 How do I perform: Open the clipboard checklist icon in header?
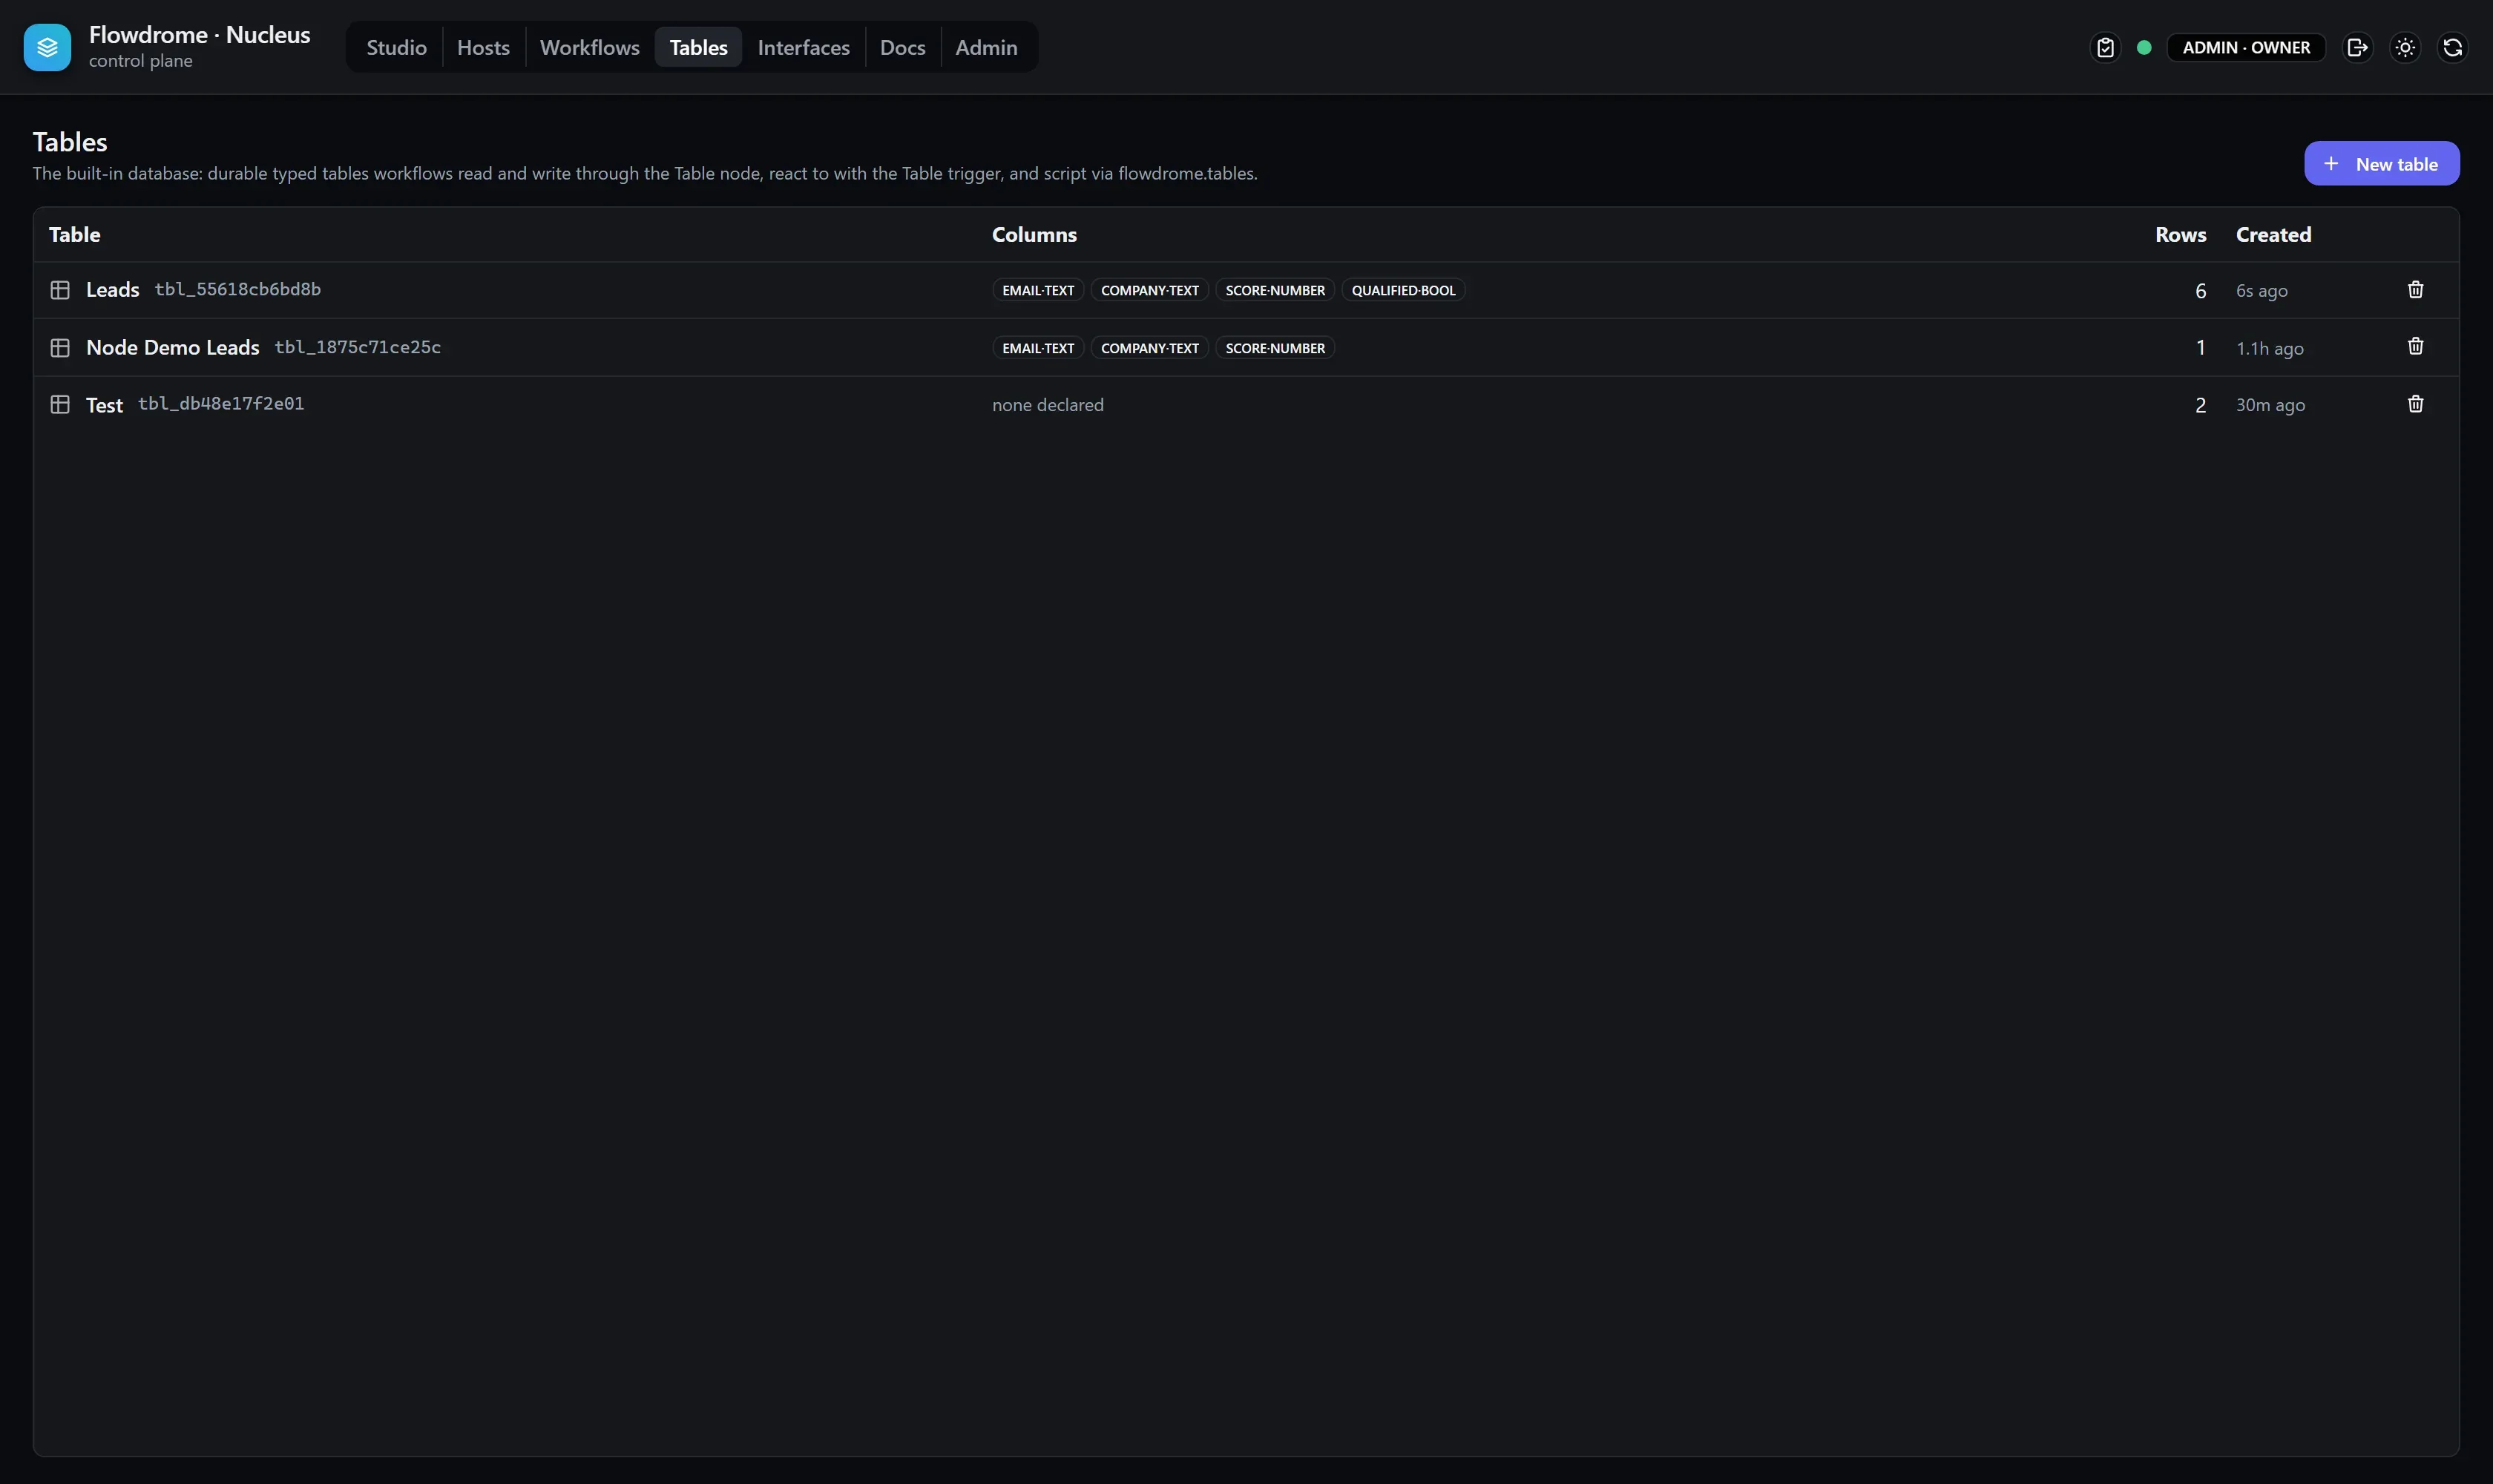click(2105, 47)
